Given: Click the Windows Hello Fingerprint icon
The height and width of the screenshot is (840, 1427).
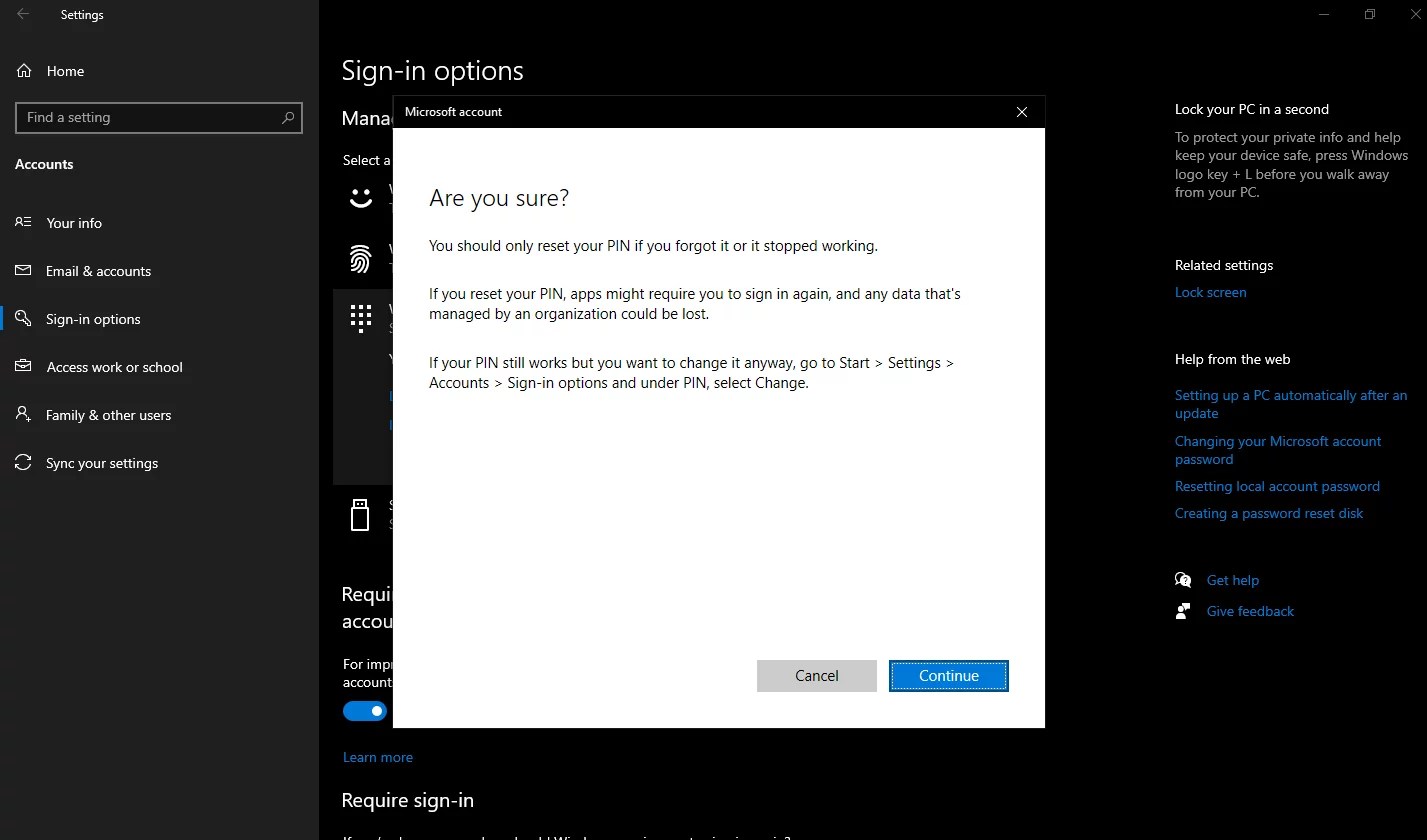Looking at the screenshot, I should 360,258.
